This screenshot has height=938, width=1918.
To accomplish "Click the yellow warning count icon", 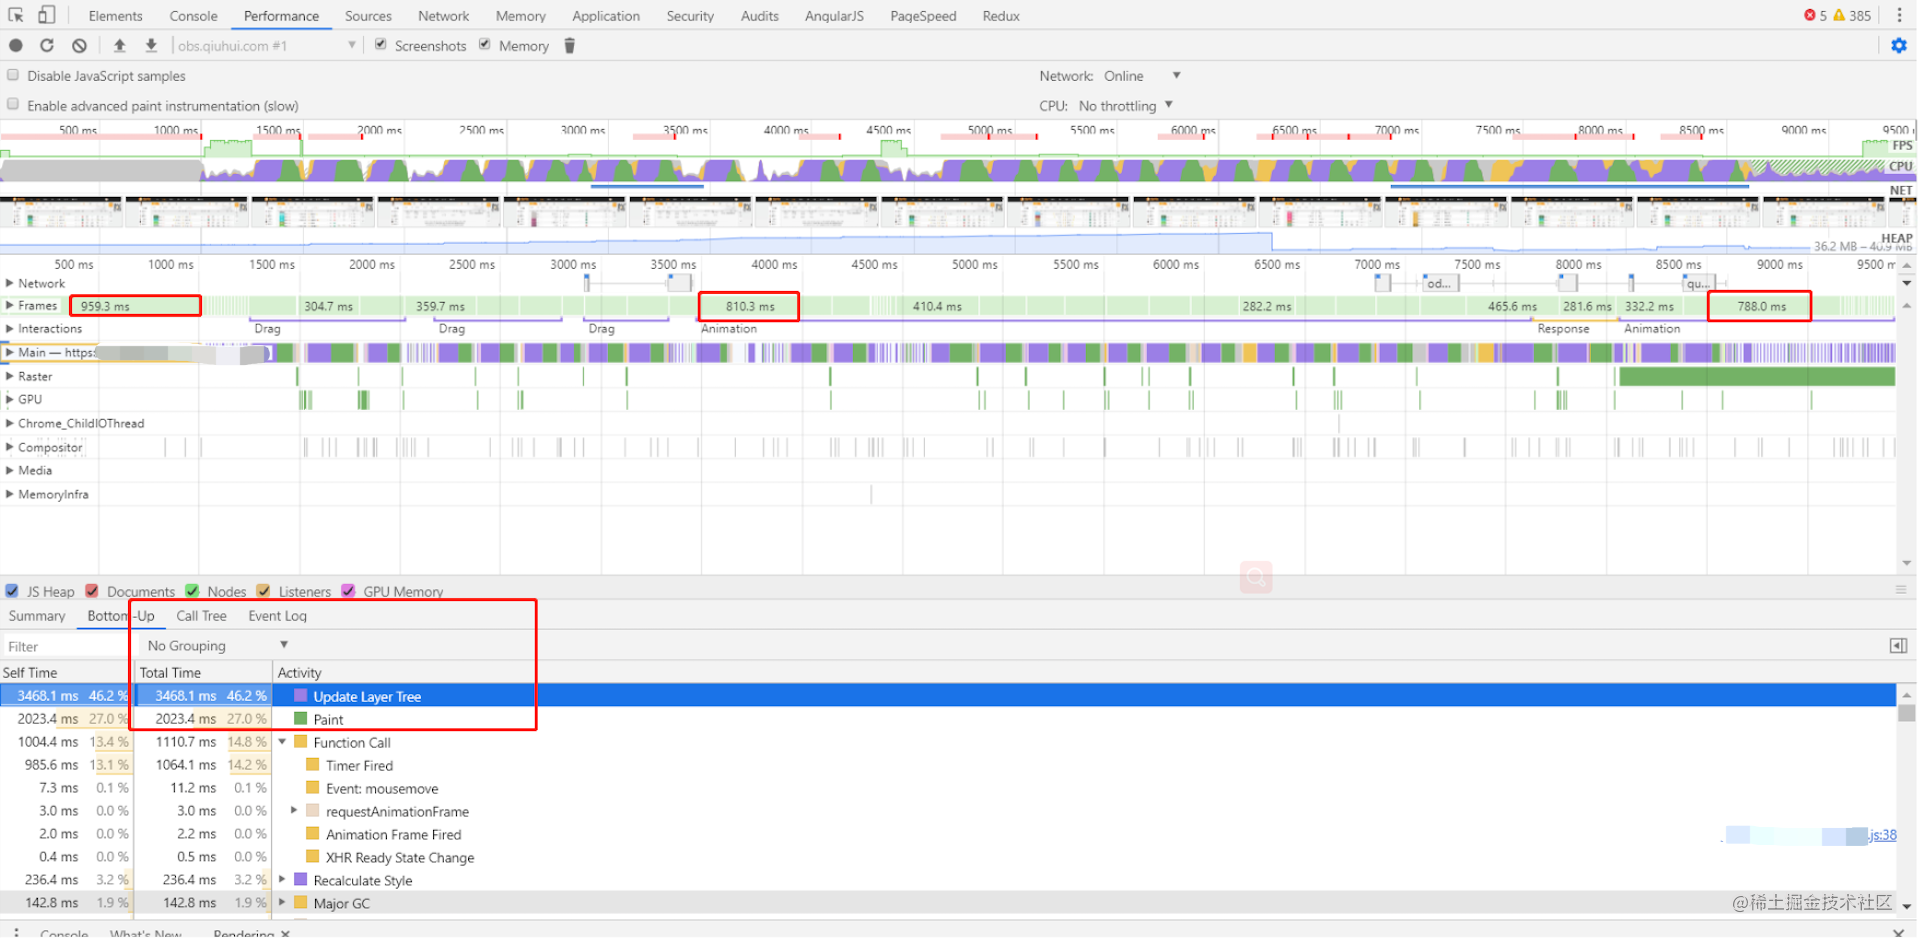I will [1838, 15].
